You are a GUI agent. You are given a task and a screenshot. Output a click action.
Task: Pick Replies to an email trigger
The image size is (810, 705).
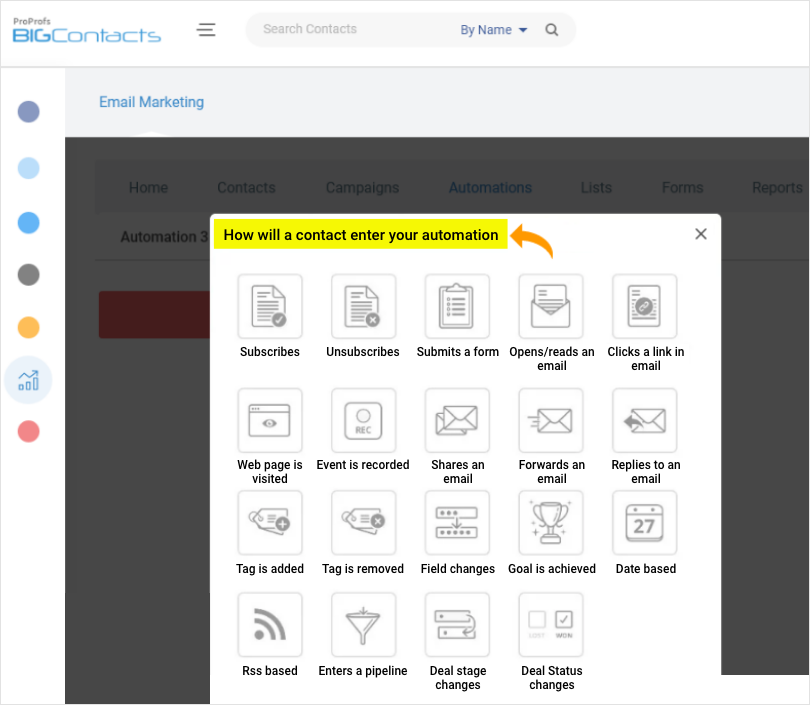pyautogui.click(x=645, y=420)
